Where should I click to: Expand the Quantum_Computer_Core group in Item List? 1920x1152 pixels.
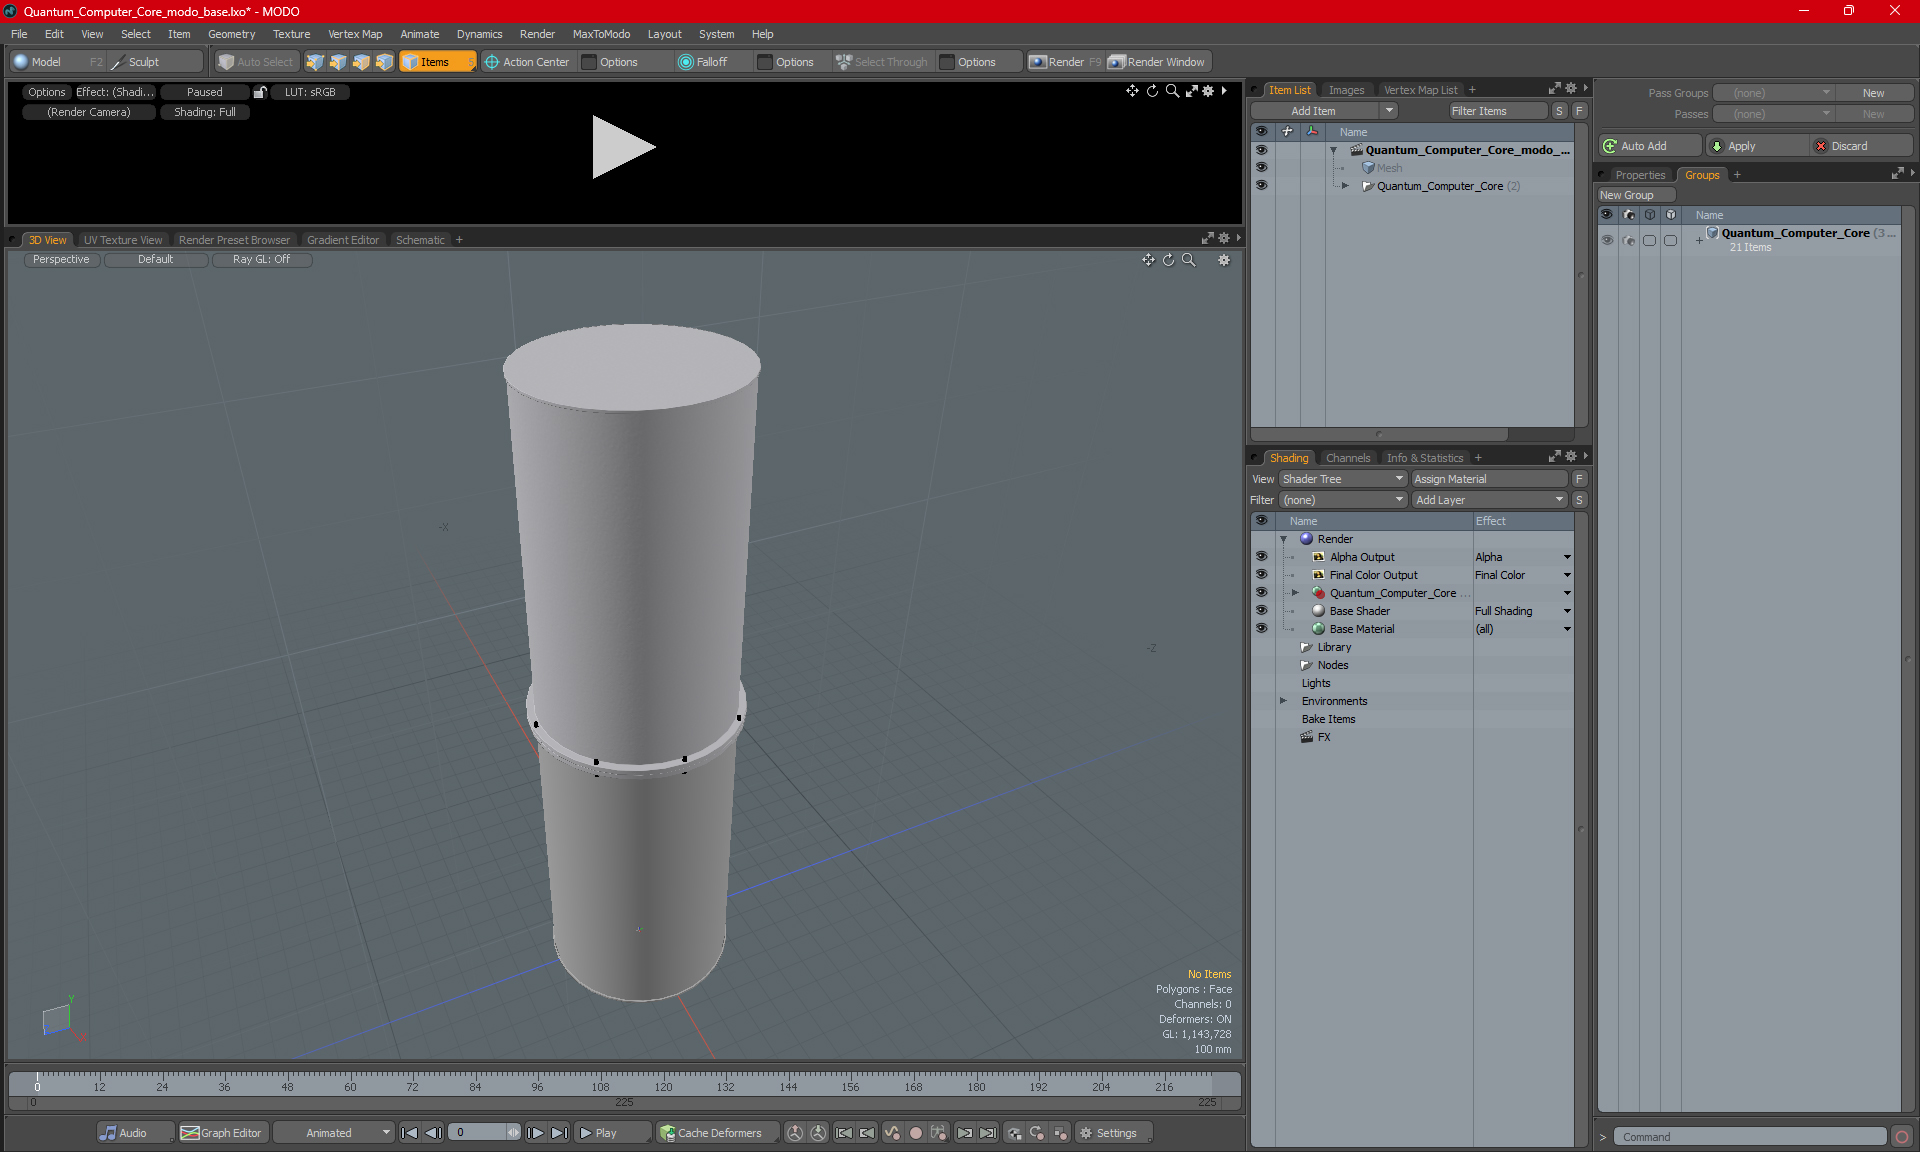(1345, 186)
